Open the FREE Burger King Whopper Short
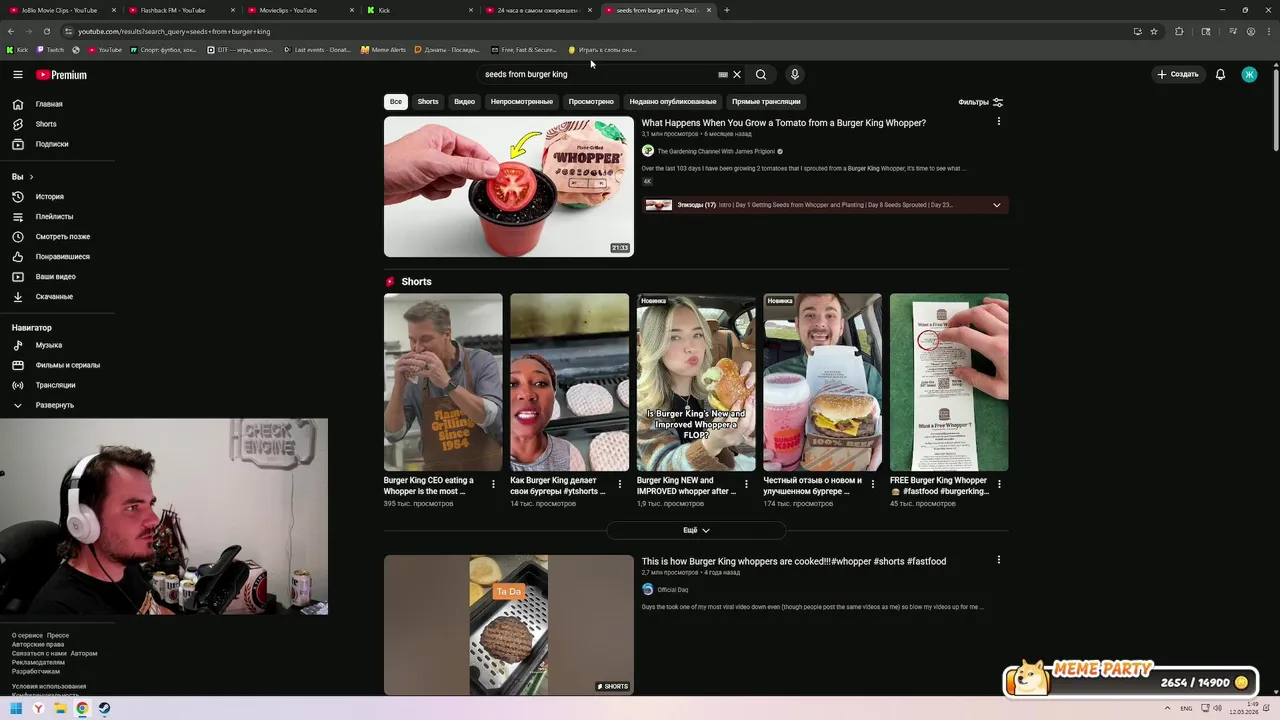1280x720 pixels. coord(949,382)
